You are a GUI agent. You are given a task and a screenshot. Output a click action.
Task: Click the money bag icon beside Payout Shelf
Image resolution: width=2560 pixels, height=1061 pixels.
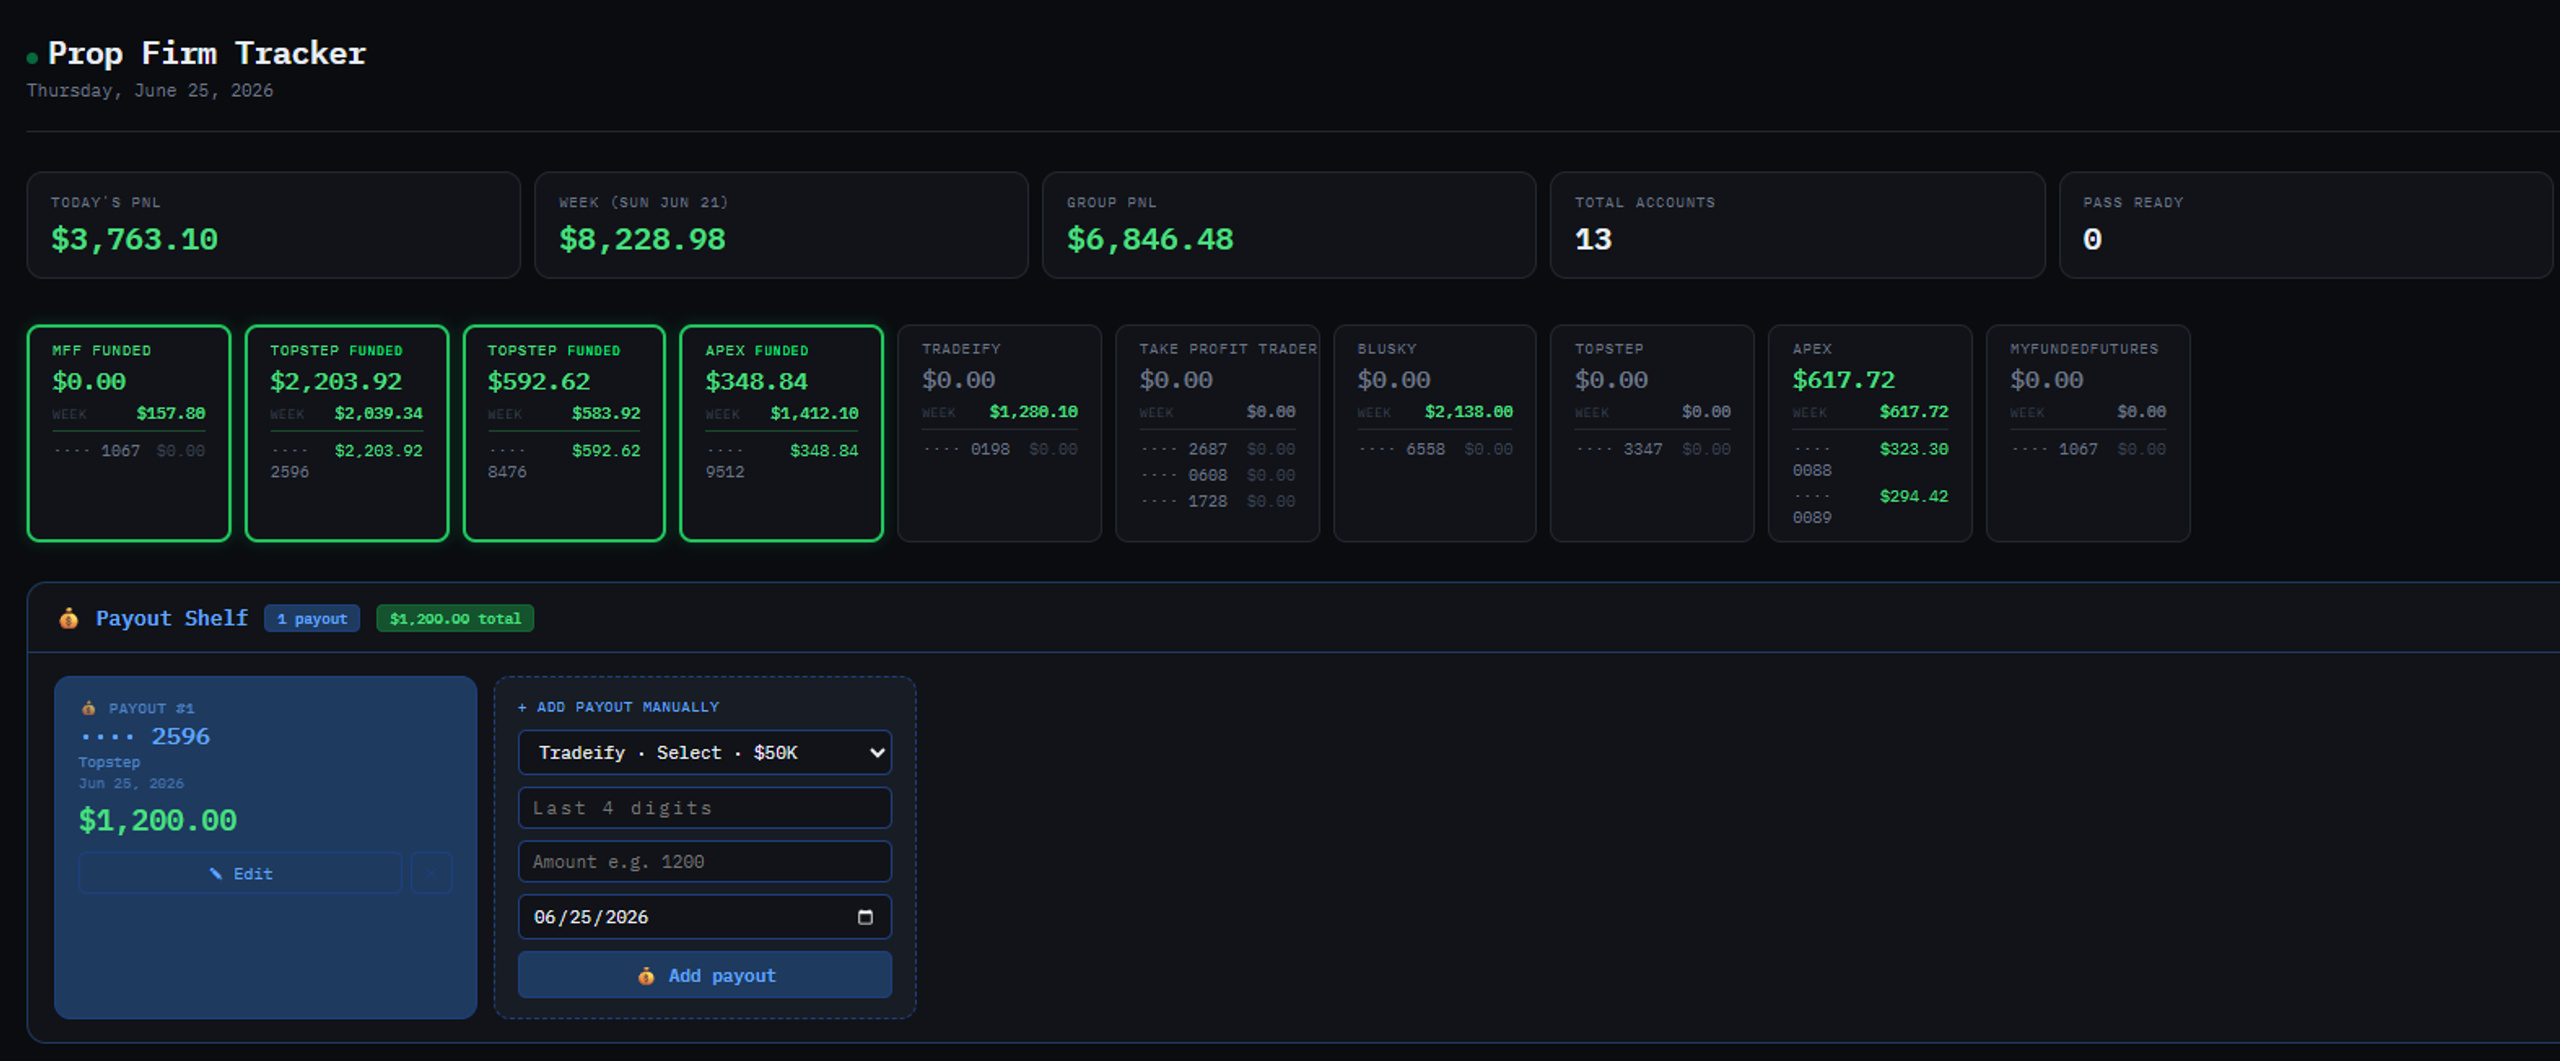pos(68,618)
